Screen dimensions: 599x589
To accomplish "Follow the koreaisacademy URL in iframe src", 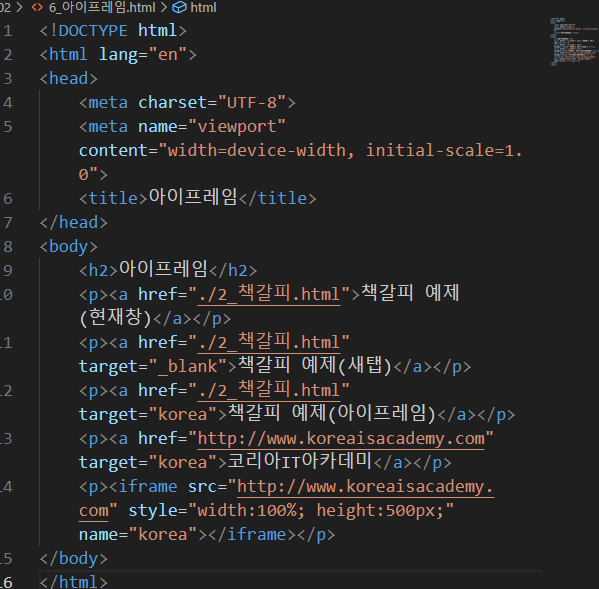I will coord(366,487).
